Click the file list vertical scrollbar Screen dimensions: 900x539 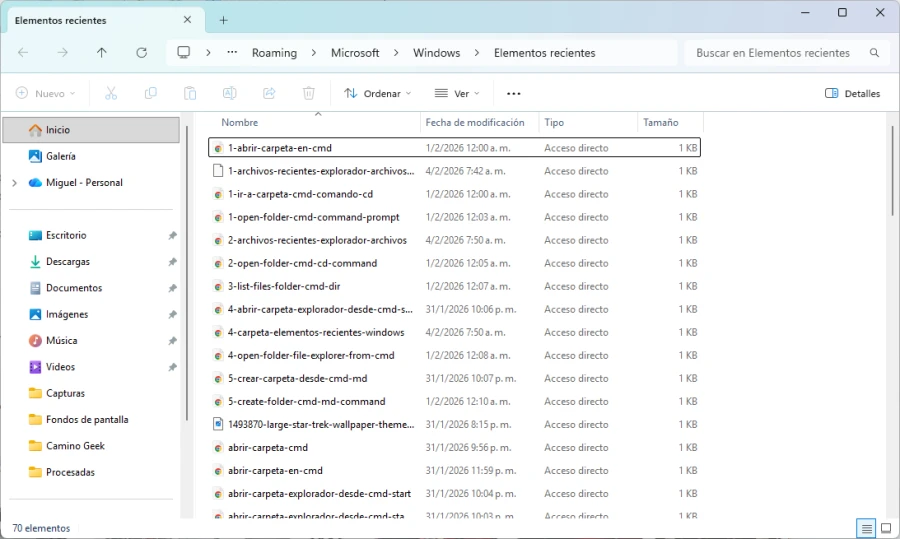pos(892,171)
